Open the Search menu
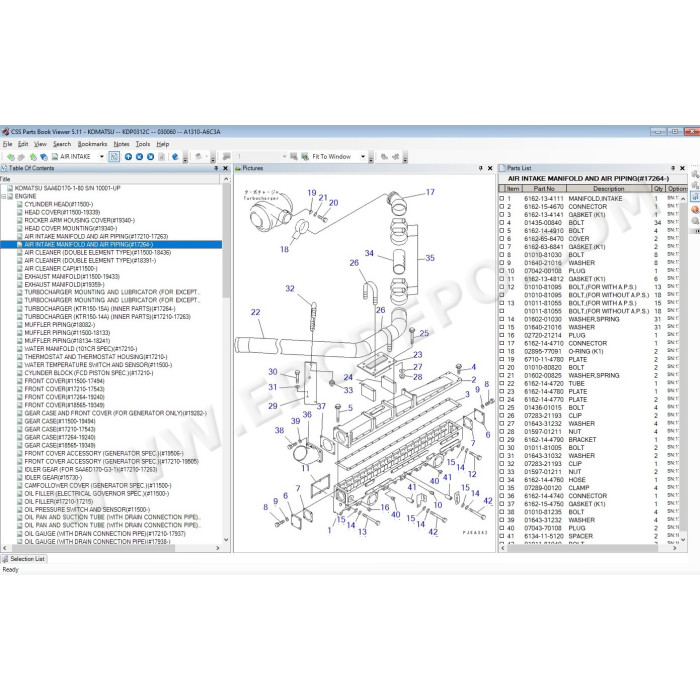 coord(62,144)
